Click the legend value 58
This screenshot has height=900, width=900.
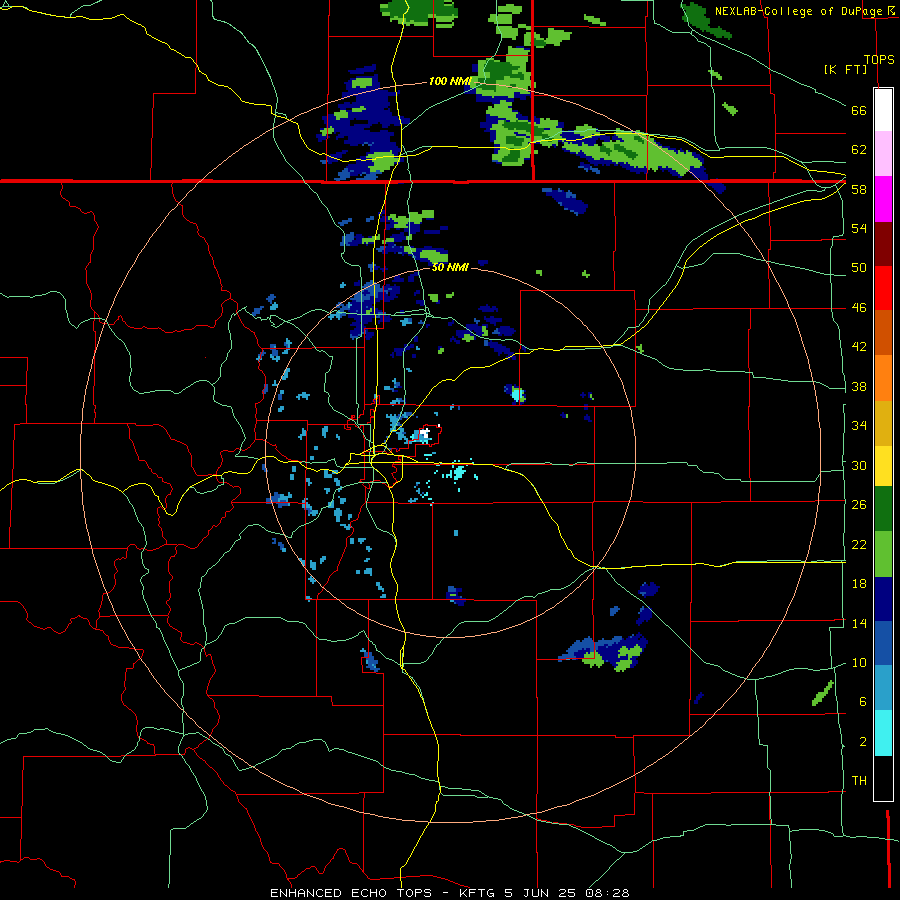point(859,189)
